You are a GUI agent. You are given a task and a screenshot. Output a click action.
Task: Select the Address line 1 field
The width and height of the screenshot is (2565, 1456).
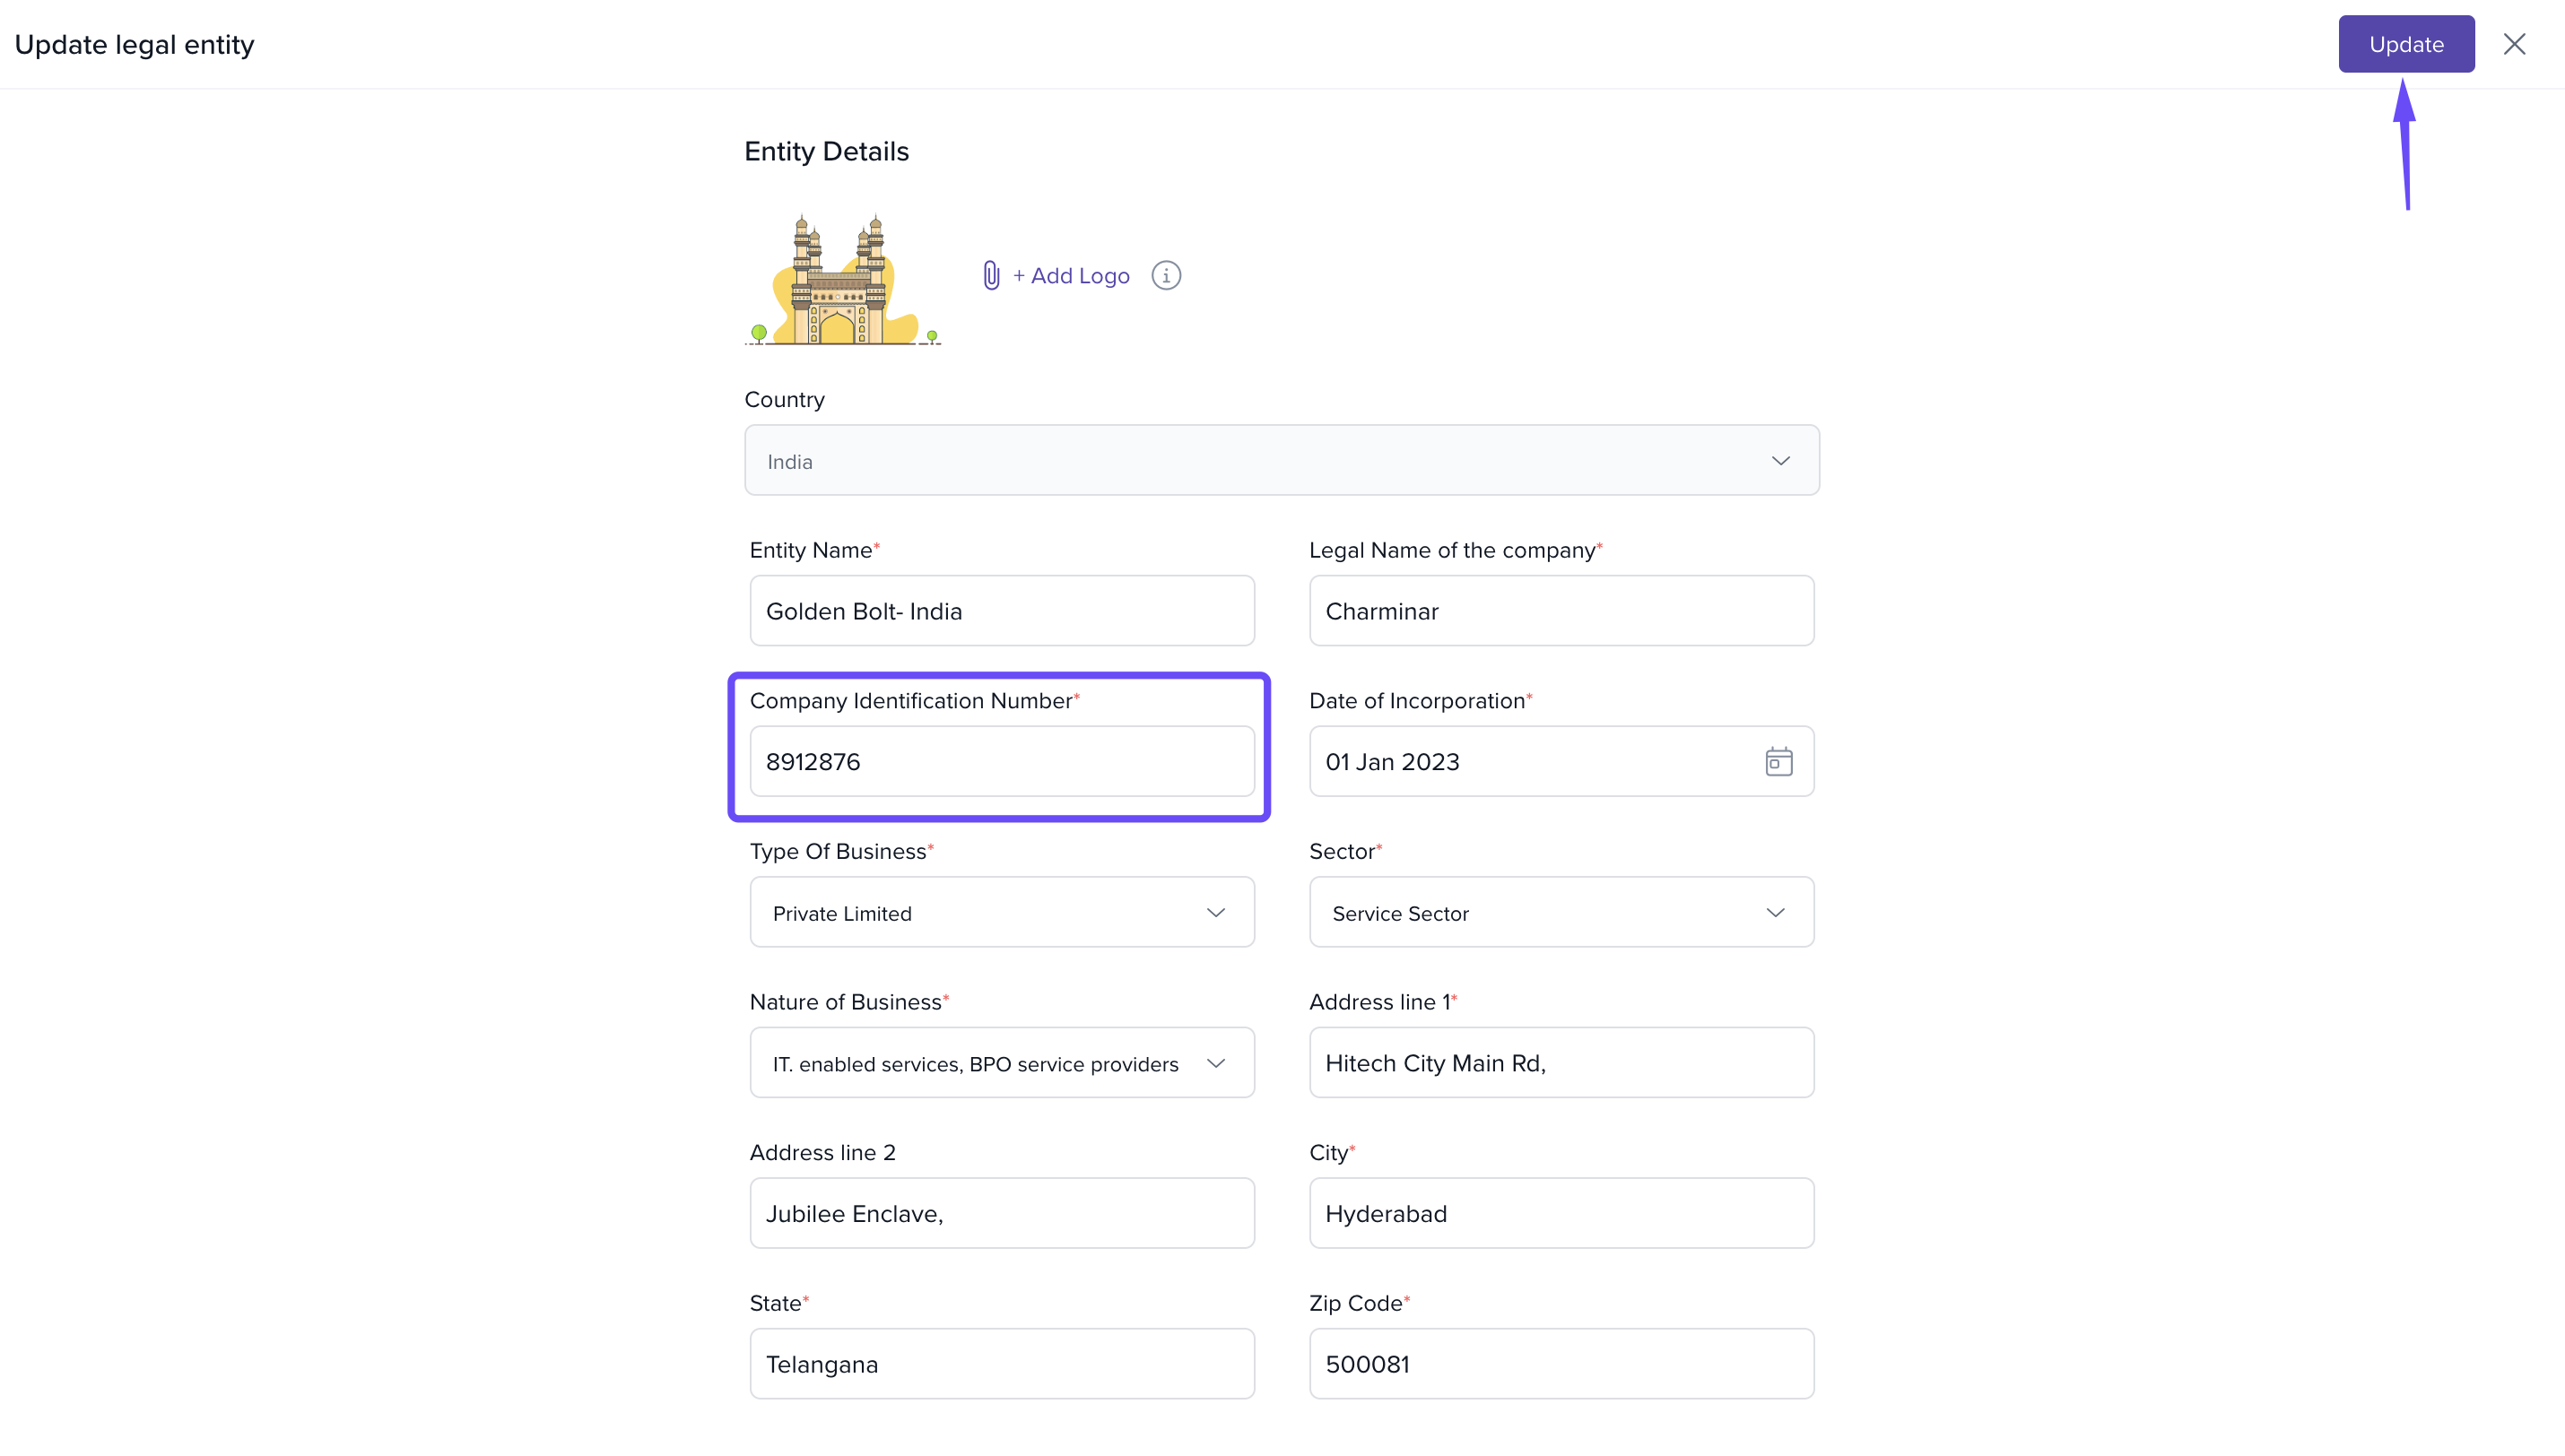coord(1560,1063)
